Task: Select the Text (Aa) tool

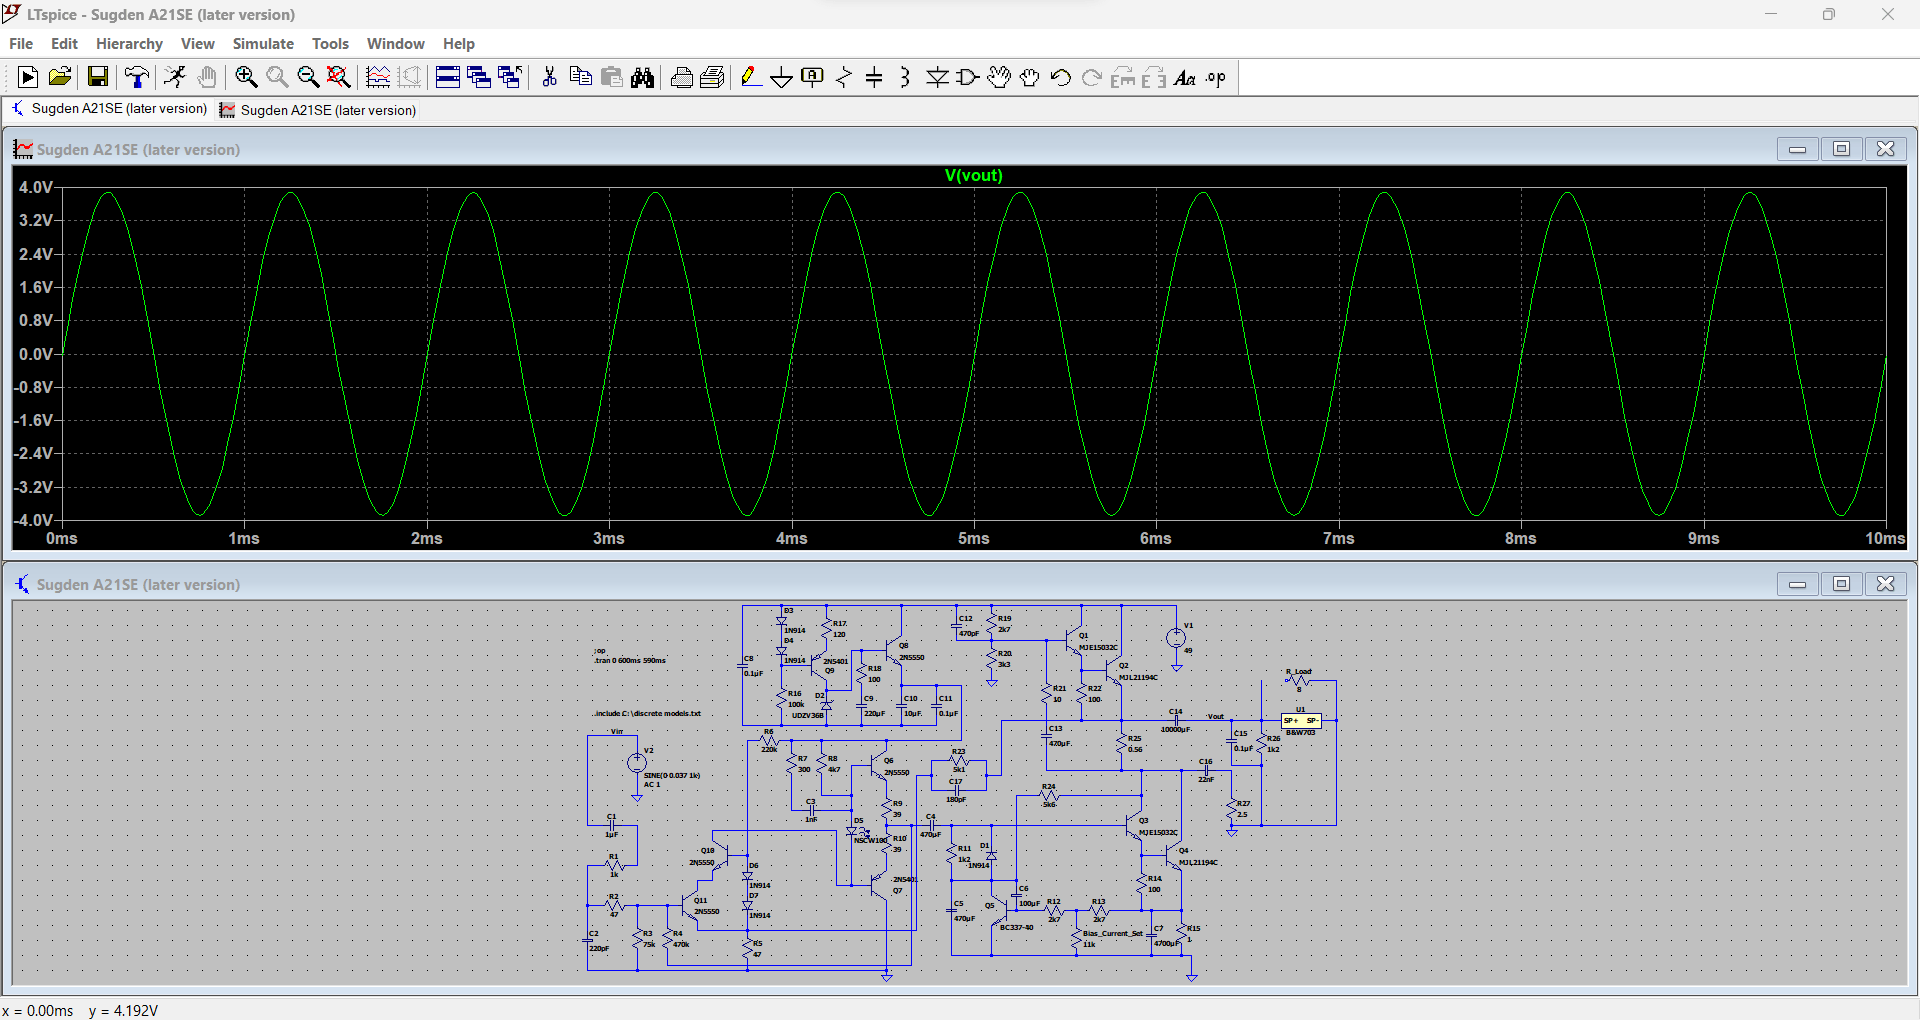Action: pos(1185,77)
